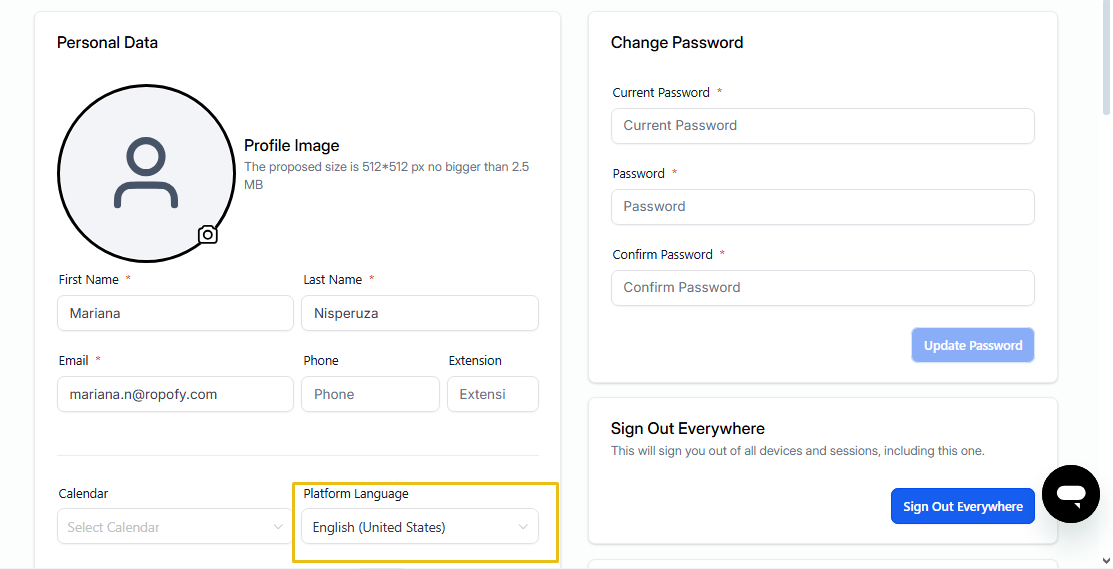
Task: Click the scrollbar down arrow
Action: coord(1106,561)
